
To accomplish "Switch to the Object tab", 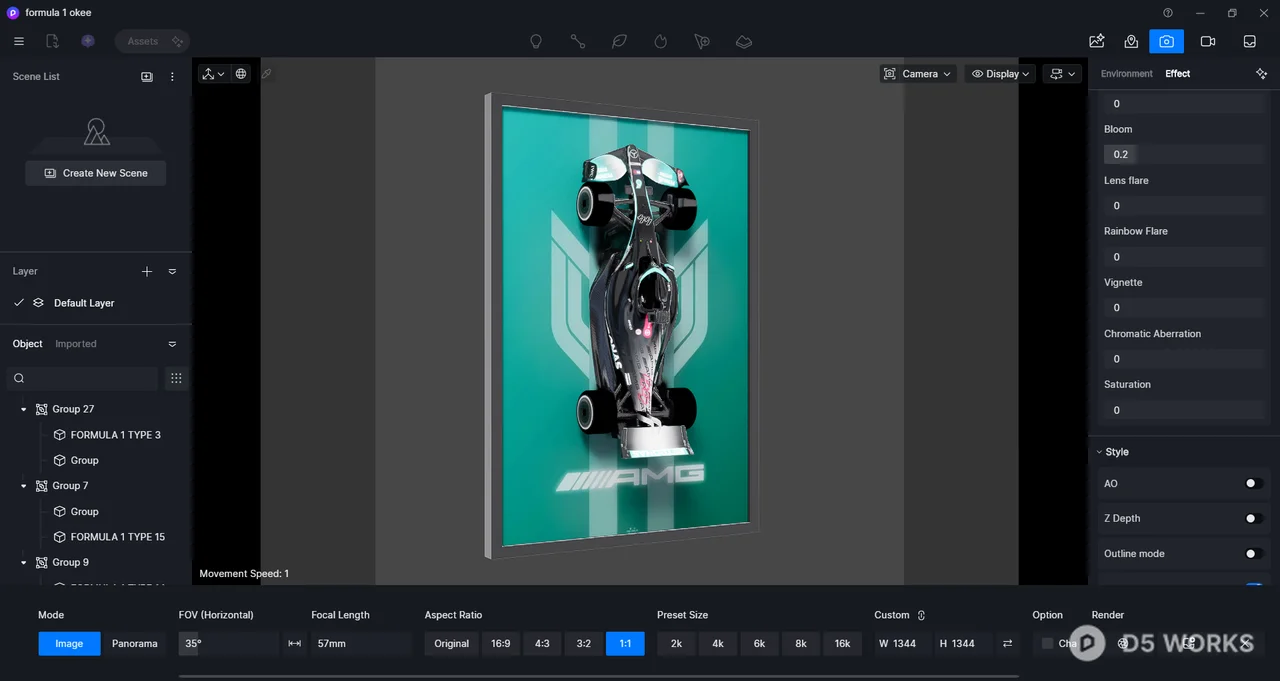I will click(28, 344).
